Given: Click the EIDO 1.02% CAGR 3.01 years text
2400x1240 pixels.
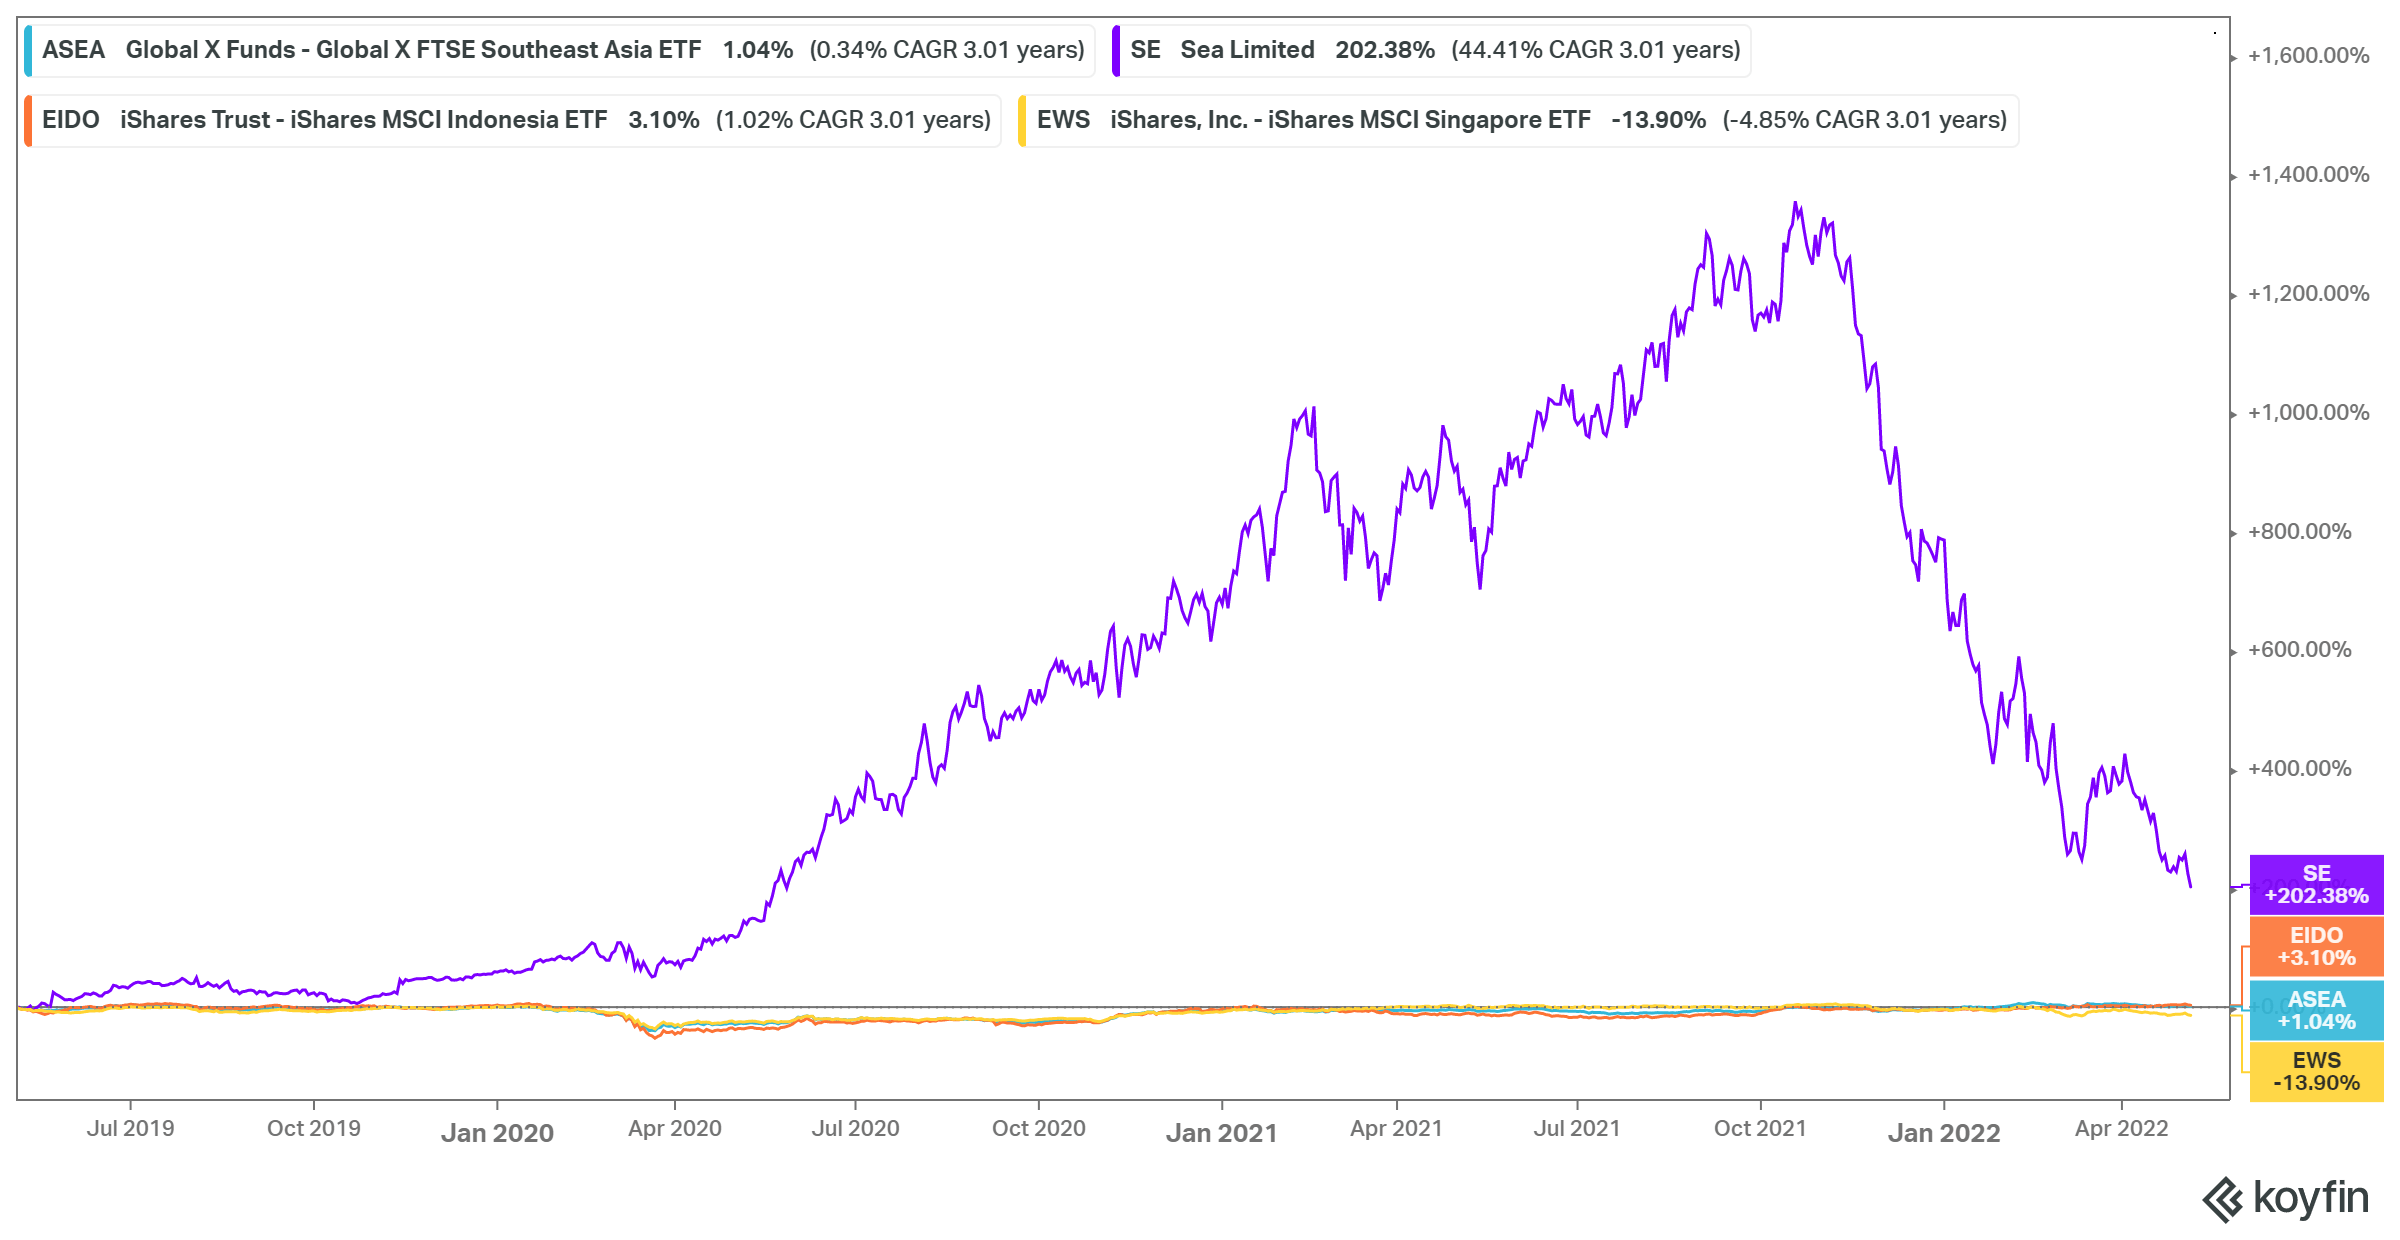Looking at the screenshot, I should click(x=853, y=120).
